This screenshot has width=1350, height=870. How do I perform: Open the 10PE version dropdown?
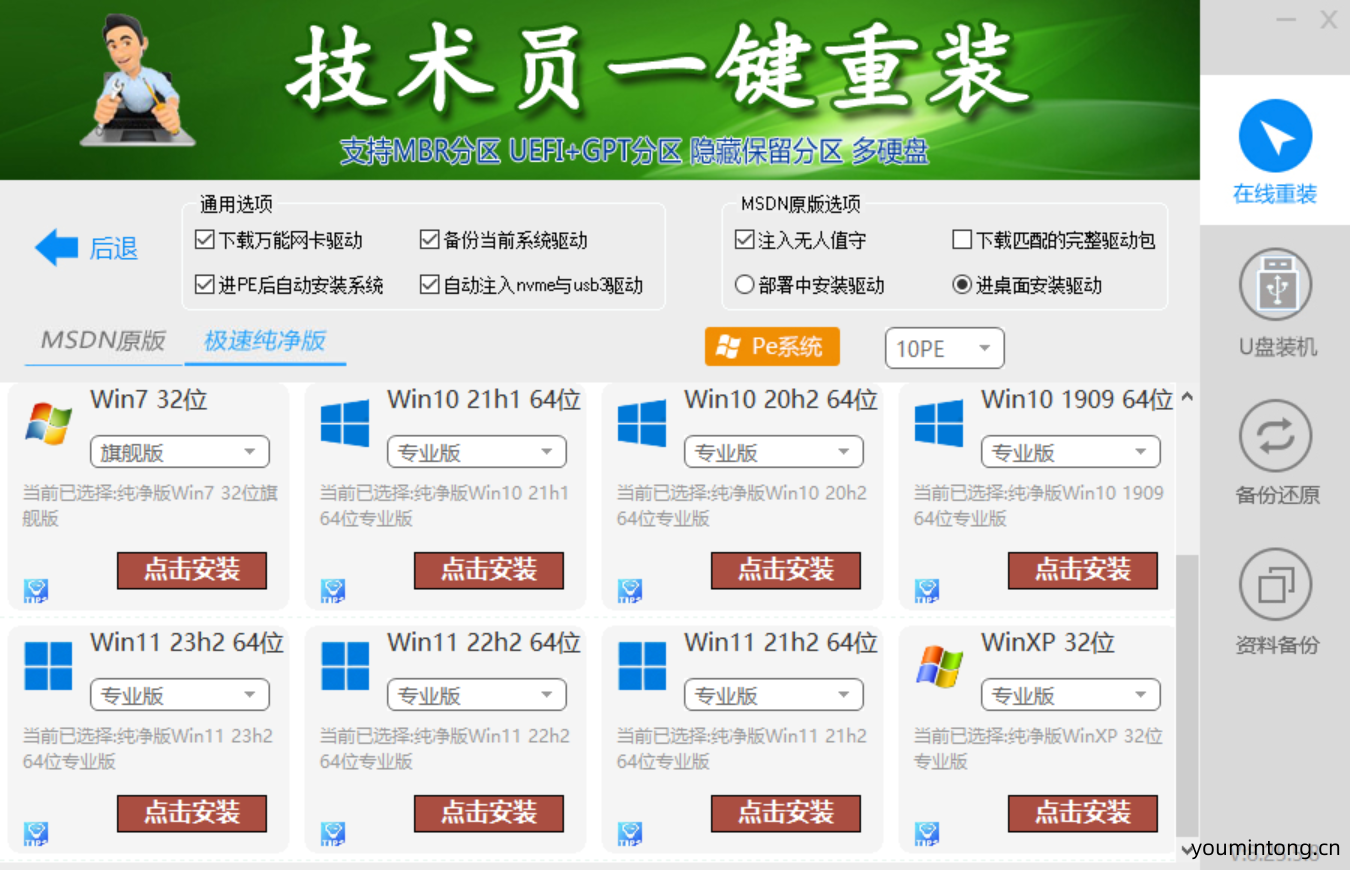click(x=944, y=348)
